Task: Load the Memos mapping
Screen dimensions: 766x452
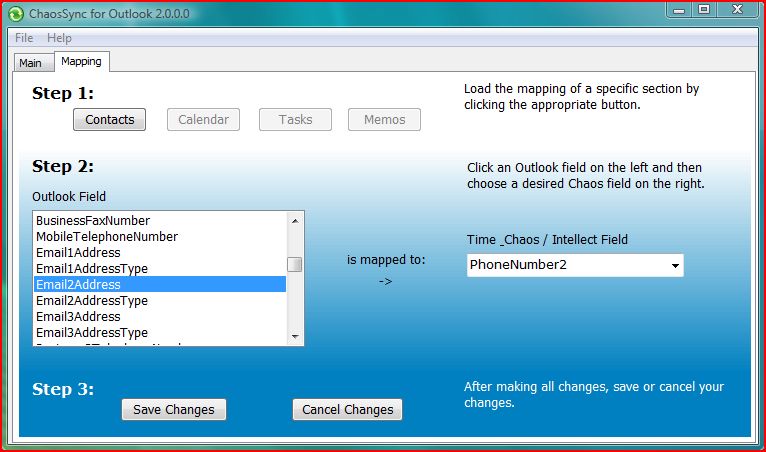Action: tap(384, 120)
